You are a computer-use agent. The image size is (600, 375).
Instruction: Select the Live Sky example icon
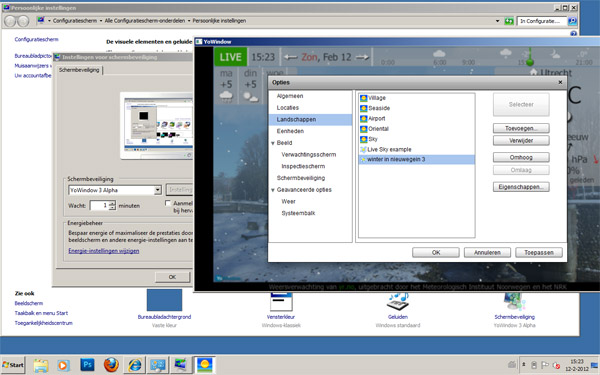364,150
